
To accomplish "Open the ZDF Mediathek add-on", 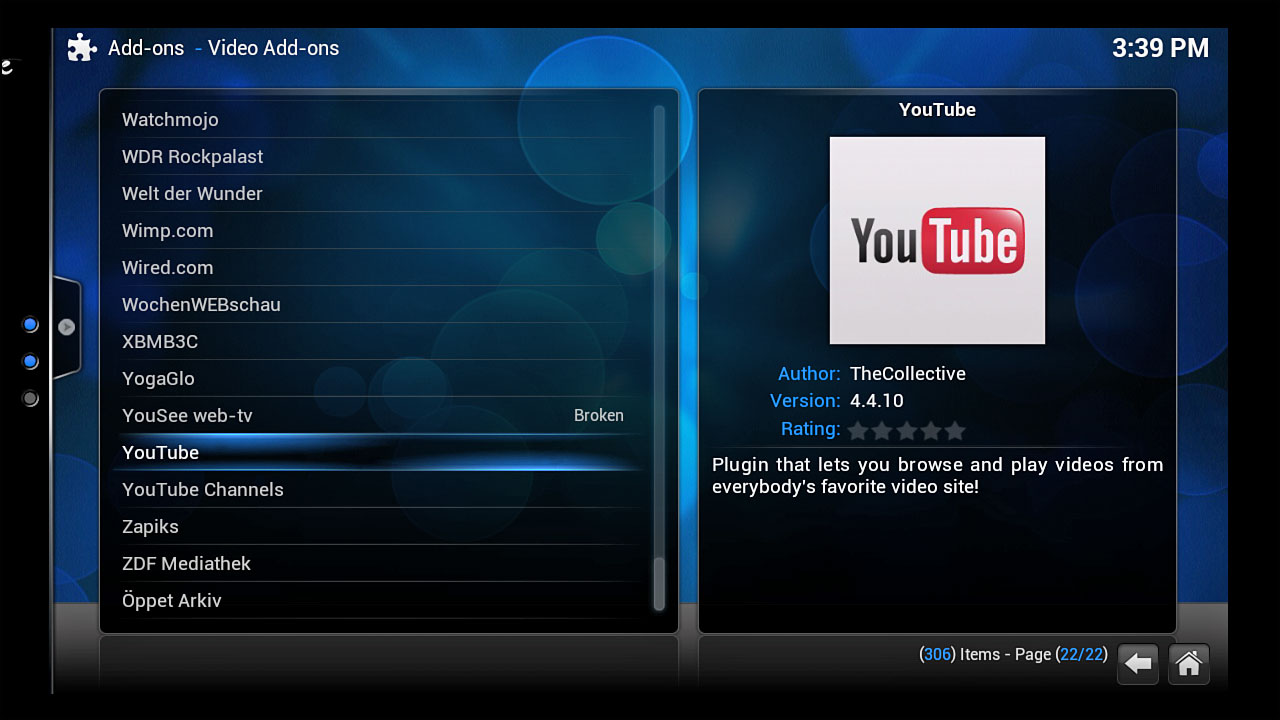I will point(378,563).
